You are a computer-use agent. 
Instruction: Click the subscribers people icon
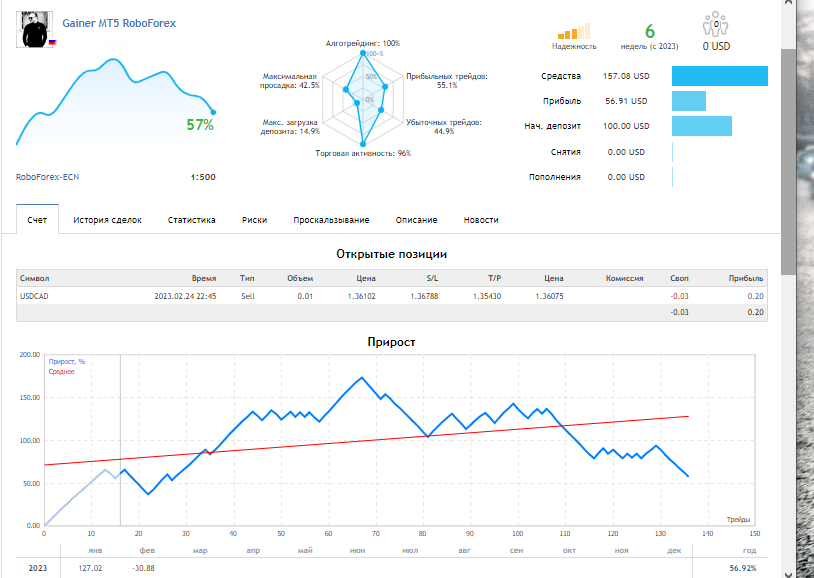pos(715,24)
